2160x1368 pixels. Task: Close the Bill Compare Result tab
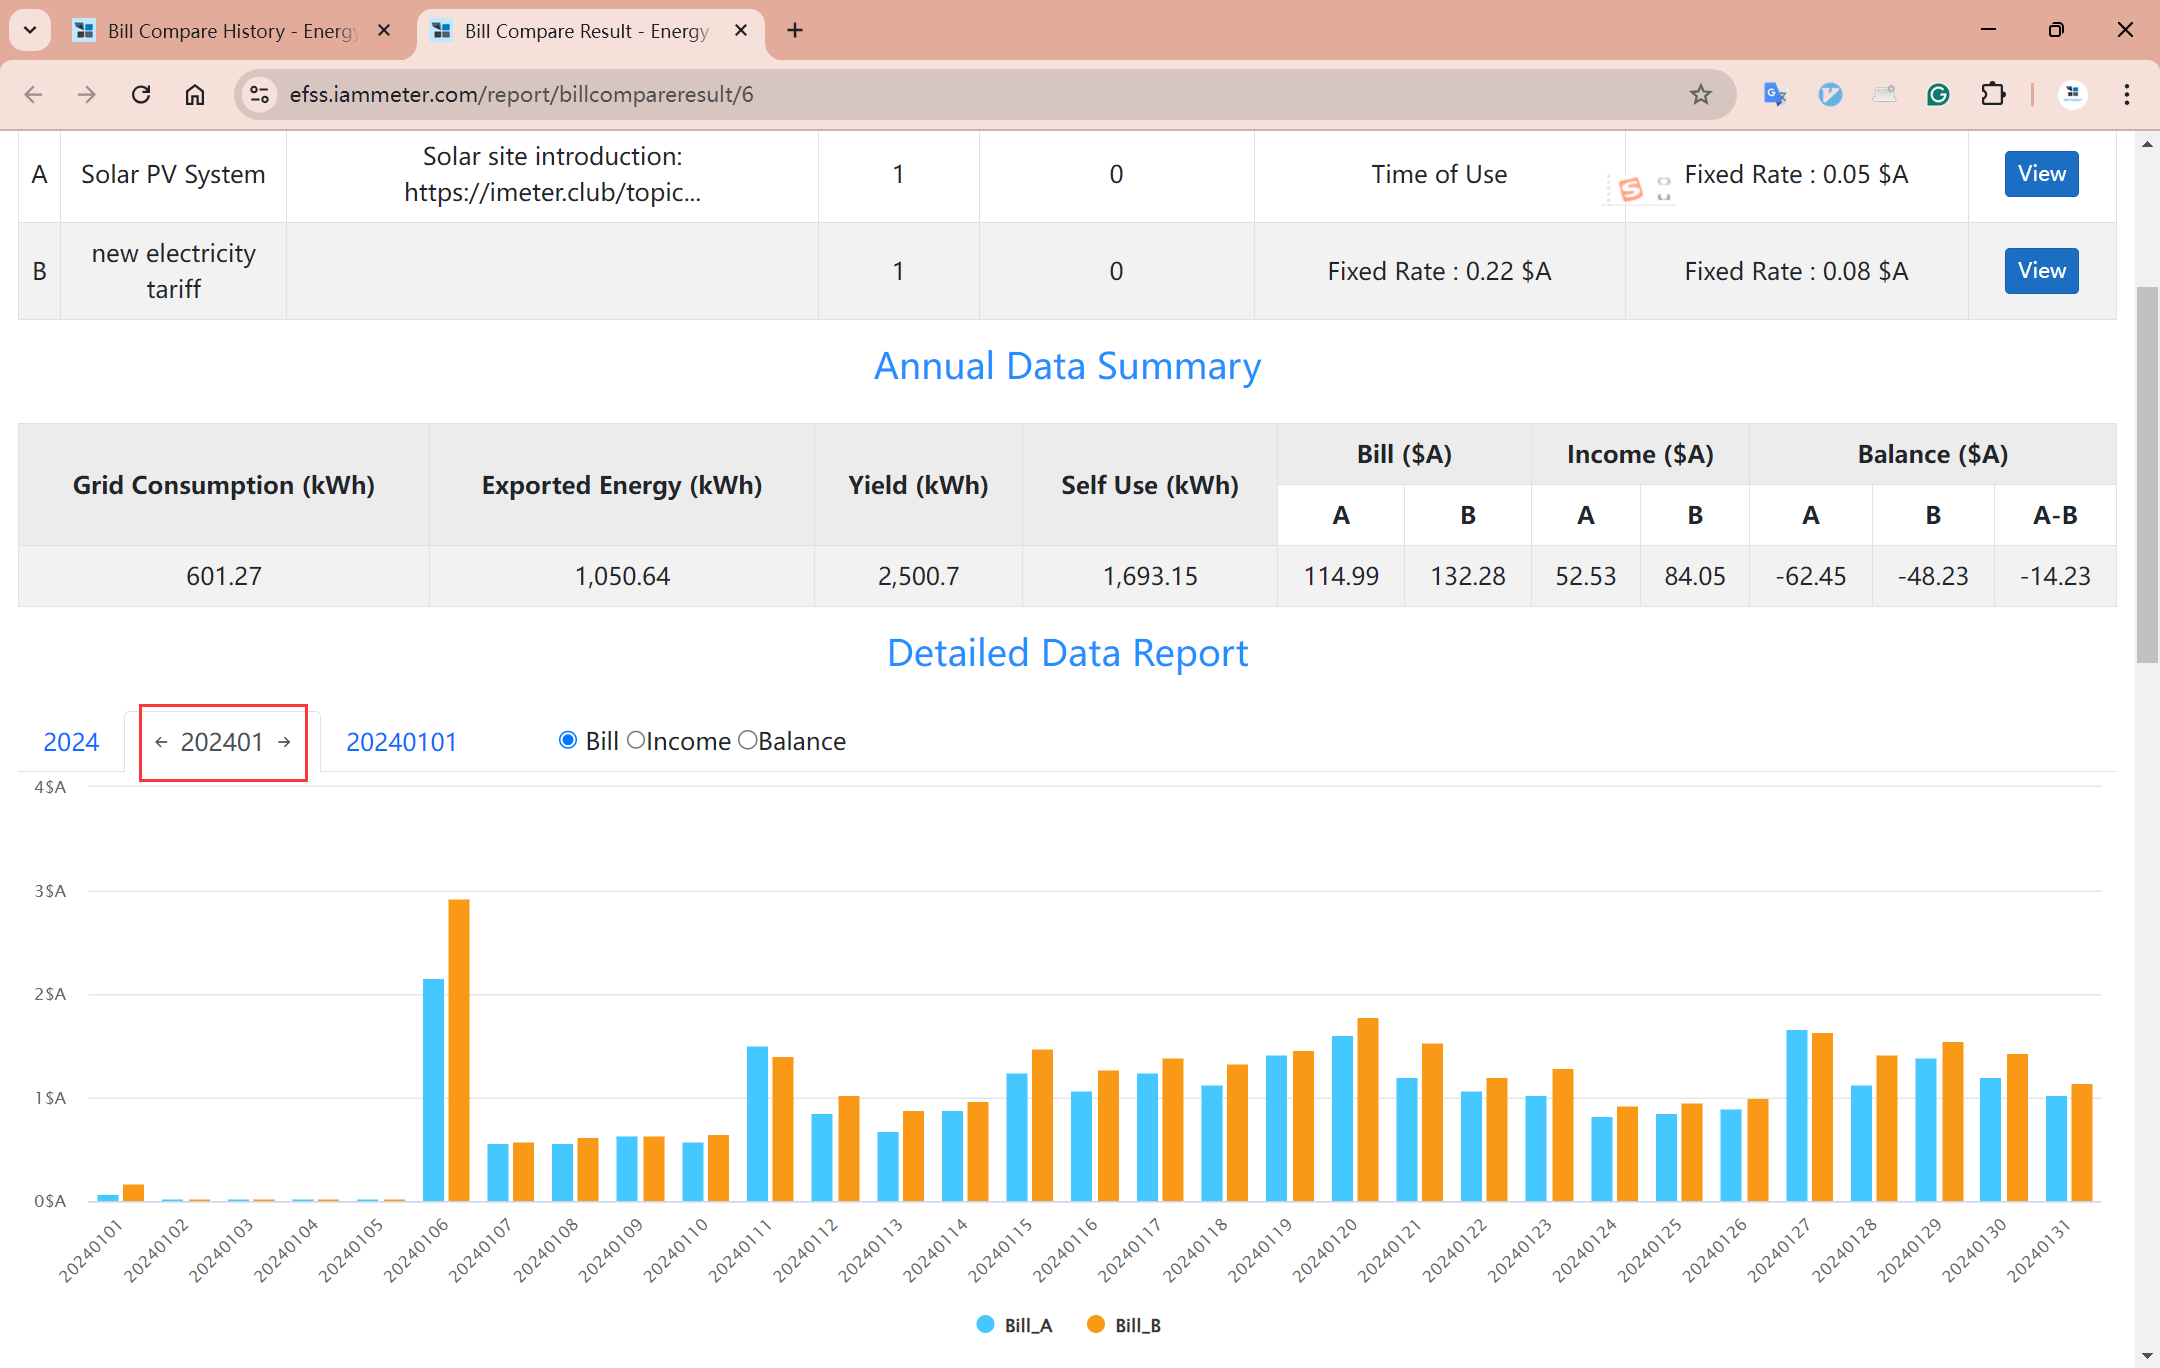coord(741,31)
